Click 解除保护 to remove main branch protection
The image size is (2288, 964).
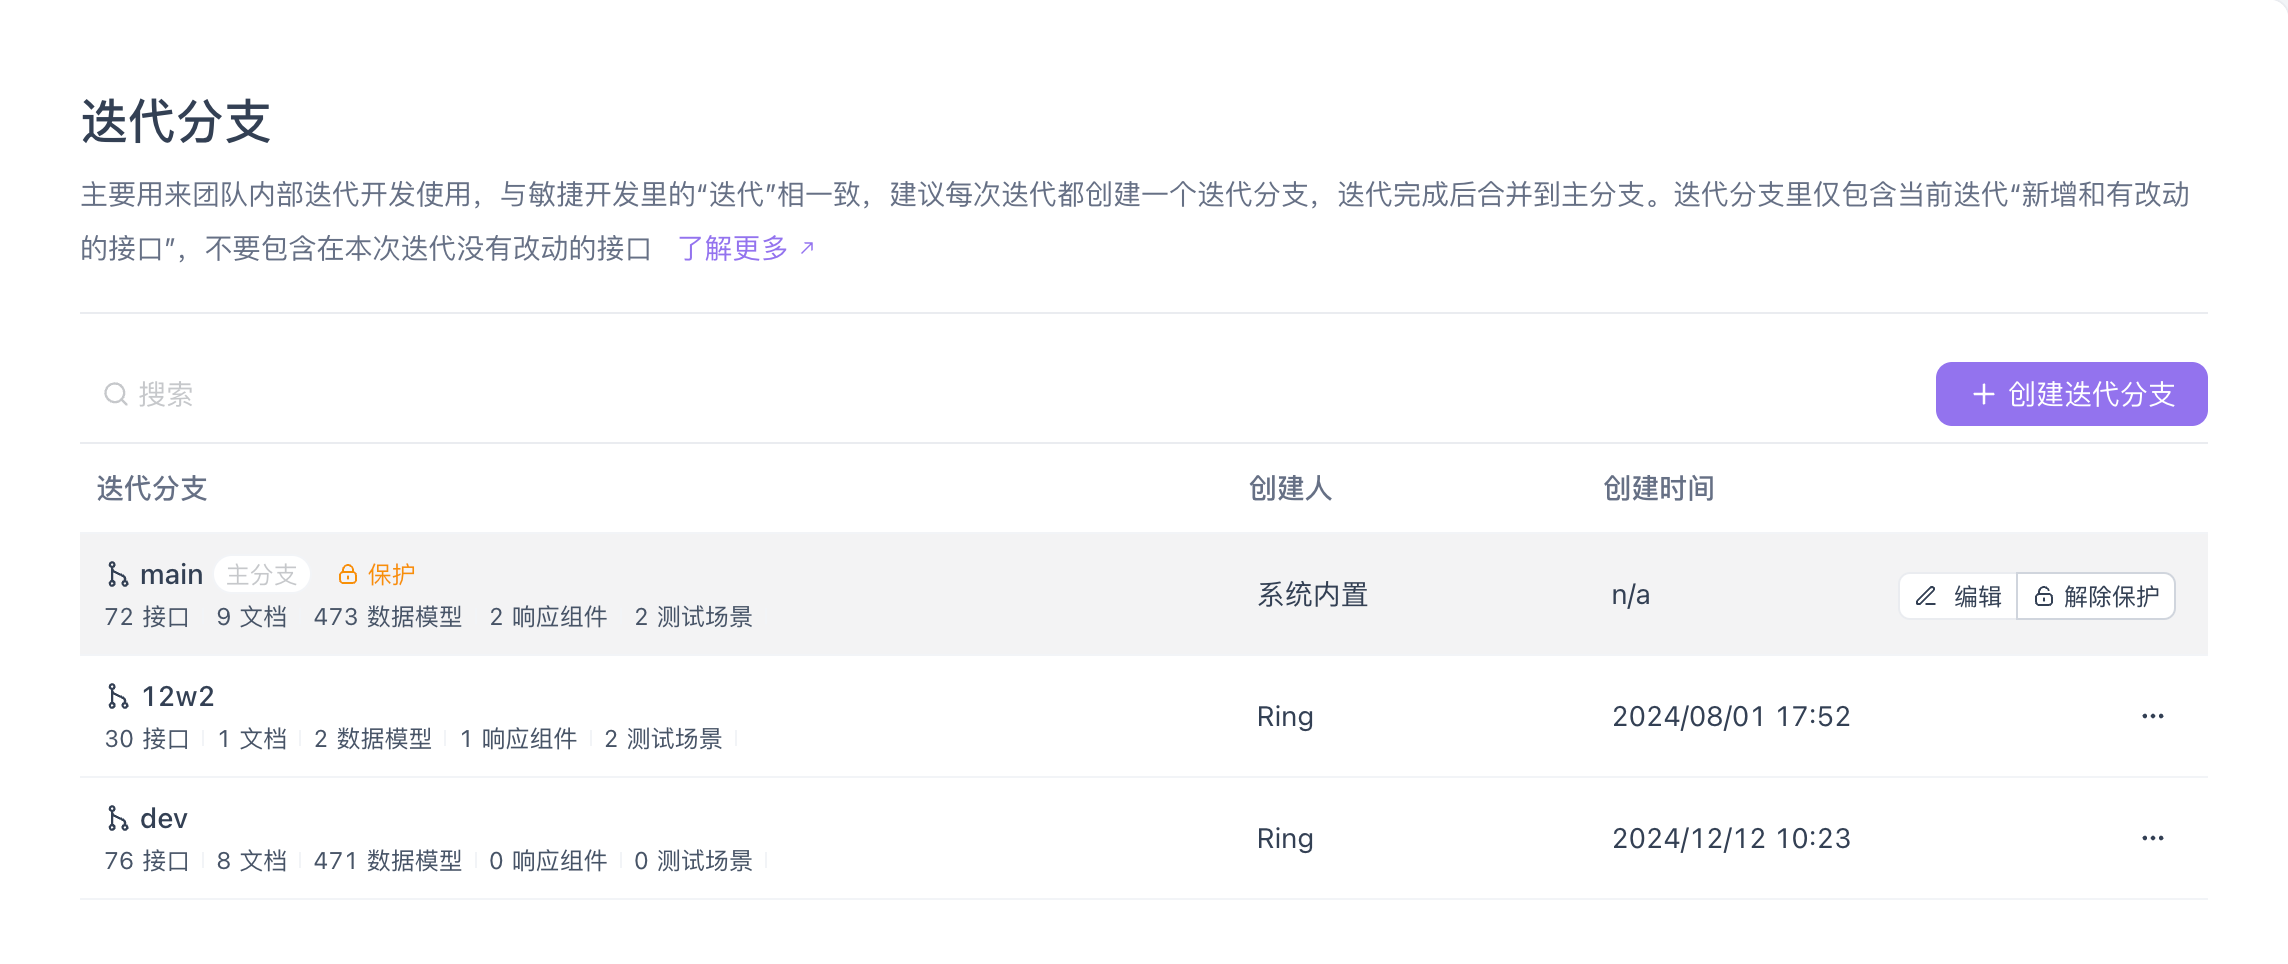point(2110,595)
